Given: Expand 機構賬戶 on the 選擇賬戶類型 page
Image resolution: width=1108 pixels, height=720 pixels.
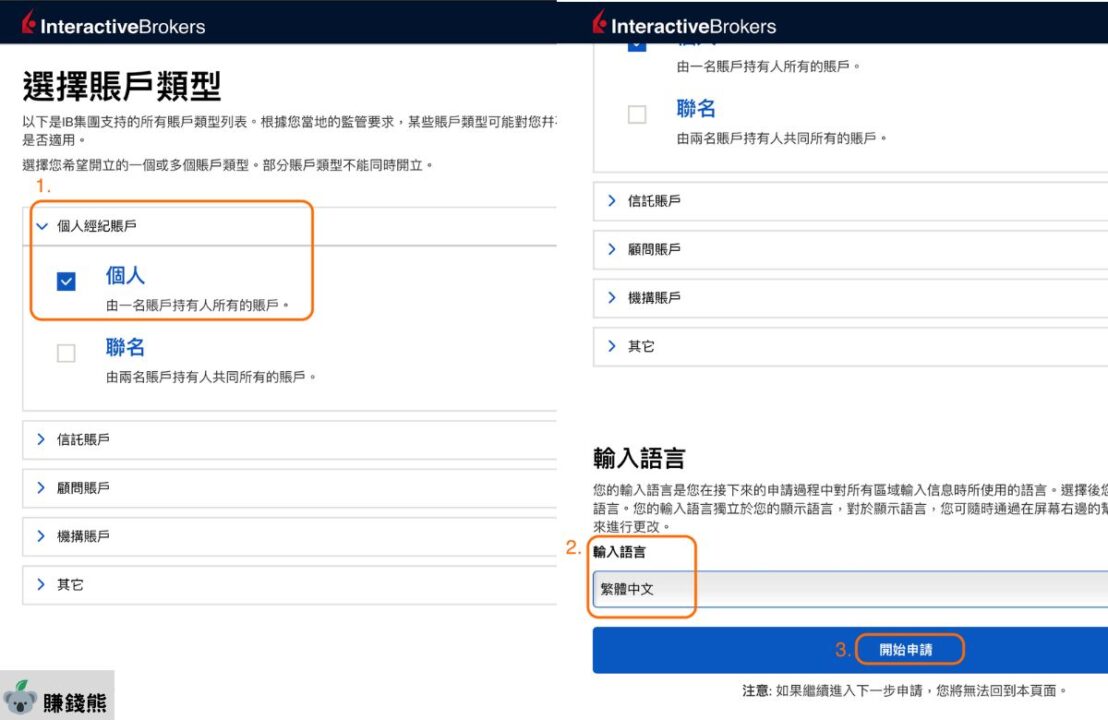Looking at the screenshot, I should pos(290,536).
